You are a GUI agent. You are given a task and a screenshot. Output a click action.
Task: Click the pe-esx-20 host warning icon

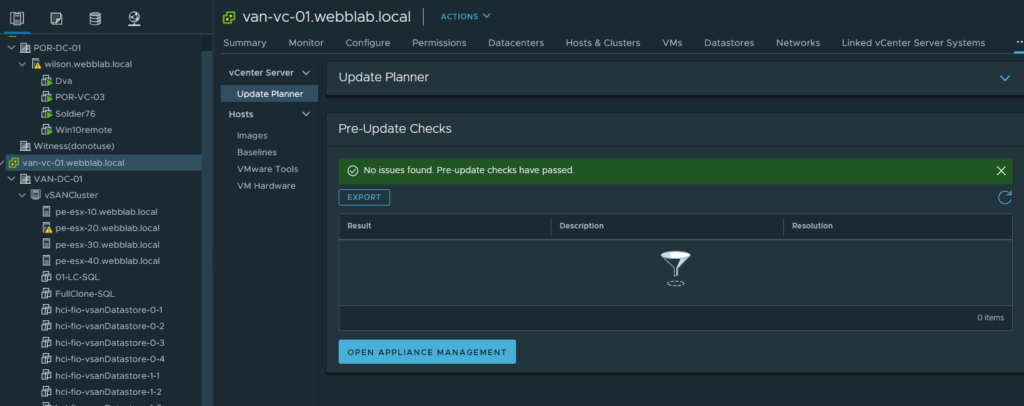[46, 228]
